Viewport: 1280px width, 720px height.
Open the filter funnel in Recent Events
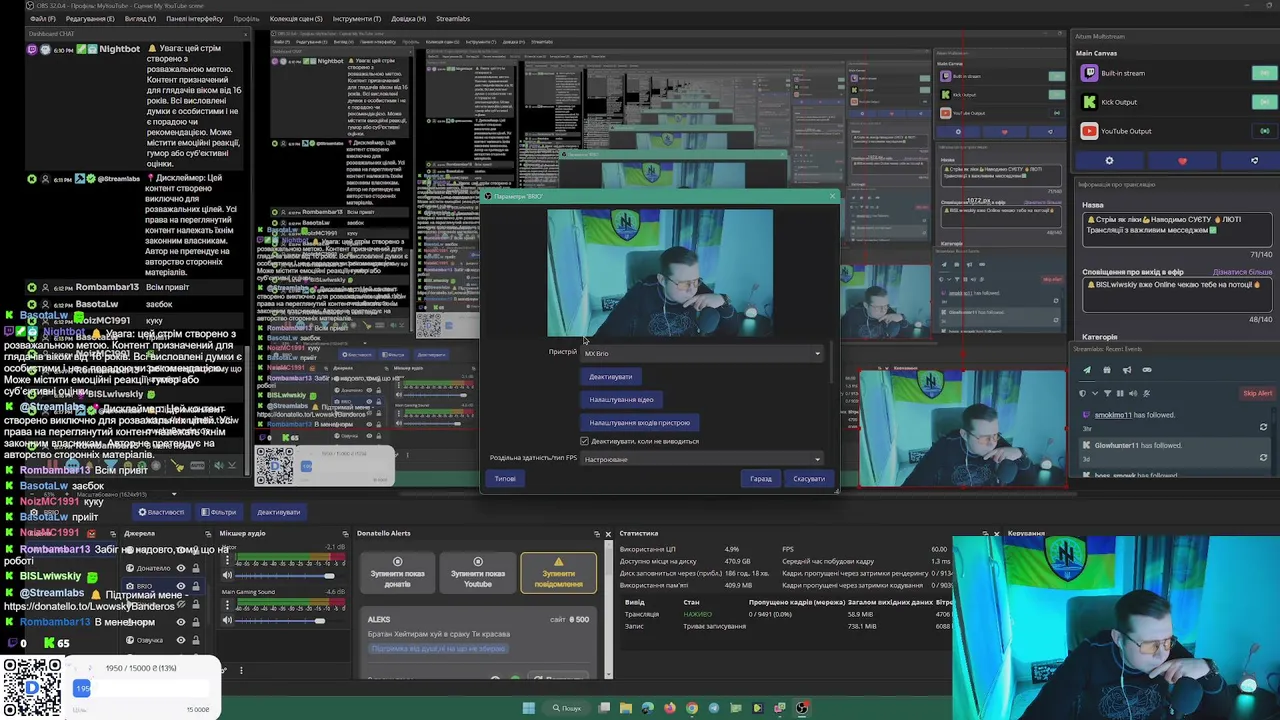1107,393
